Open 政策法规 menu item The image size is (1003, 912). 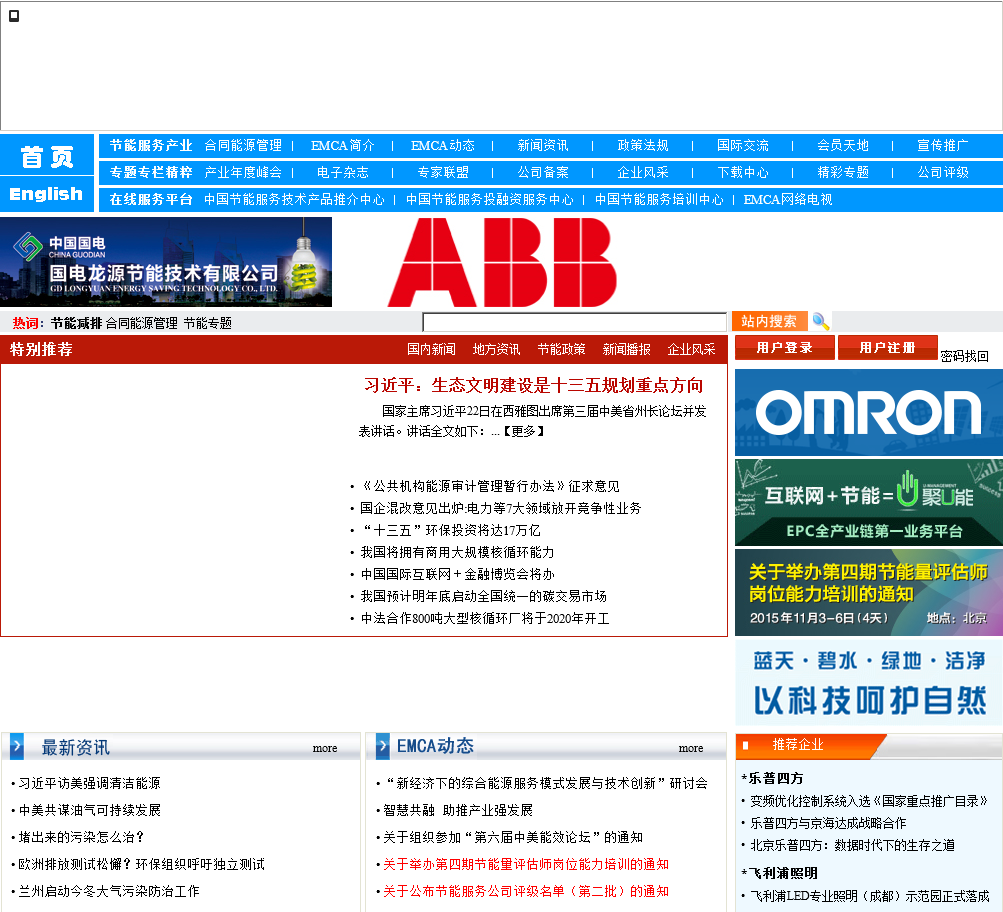[643, 146]
